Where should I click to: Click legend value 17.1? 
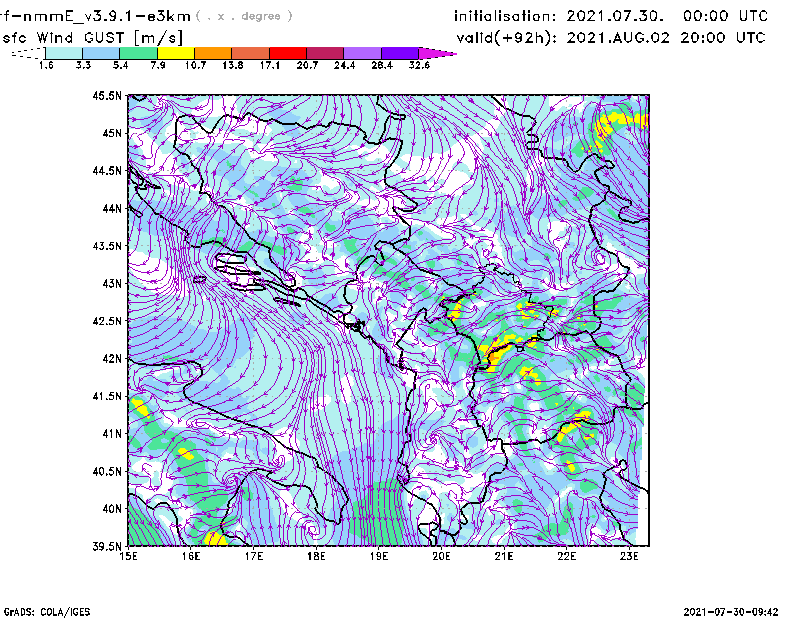tap(270, 65)
